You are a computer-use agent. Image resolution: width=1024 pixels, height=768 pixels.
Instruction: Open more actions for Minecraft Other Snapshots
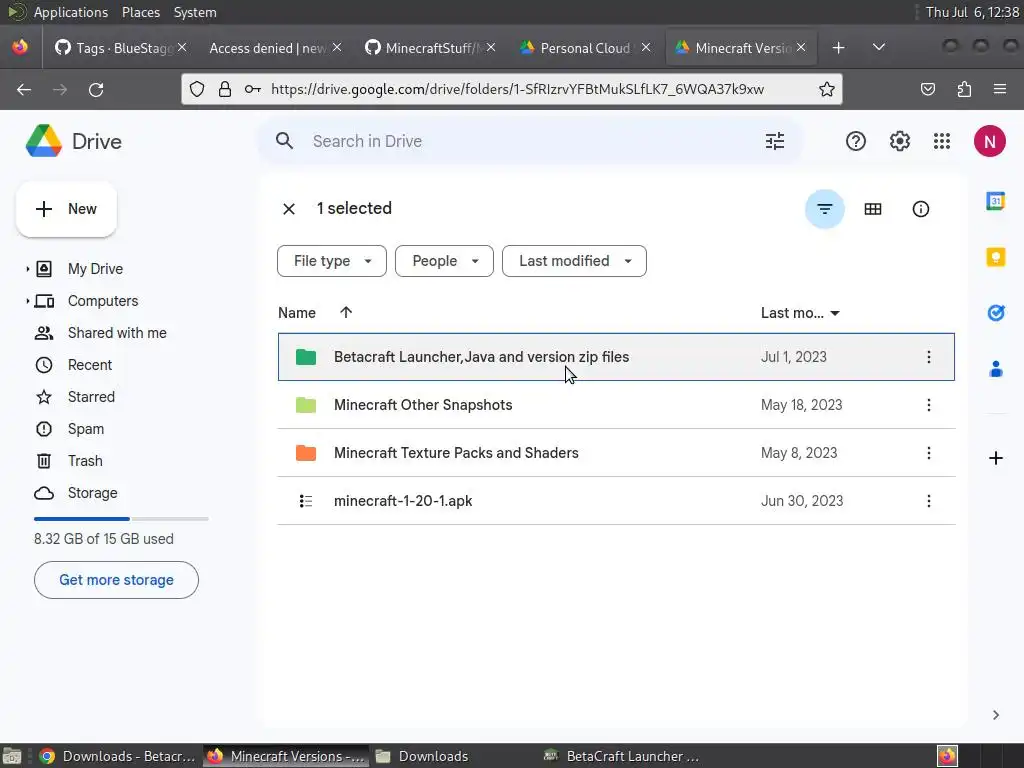click(929, 405)
